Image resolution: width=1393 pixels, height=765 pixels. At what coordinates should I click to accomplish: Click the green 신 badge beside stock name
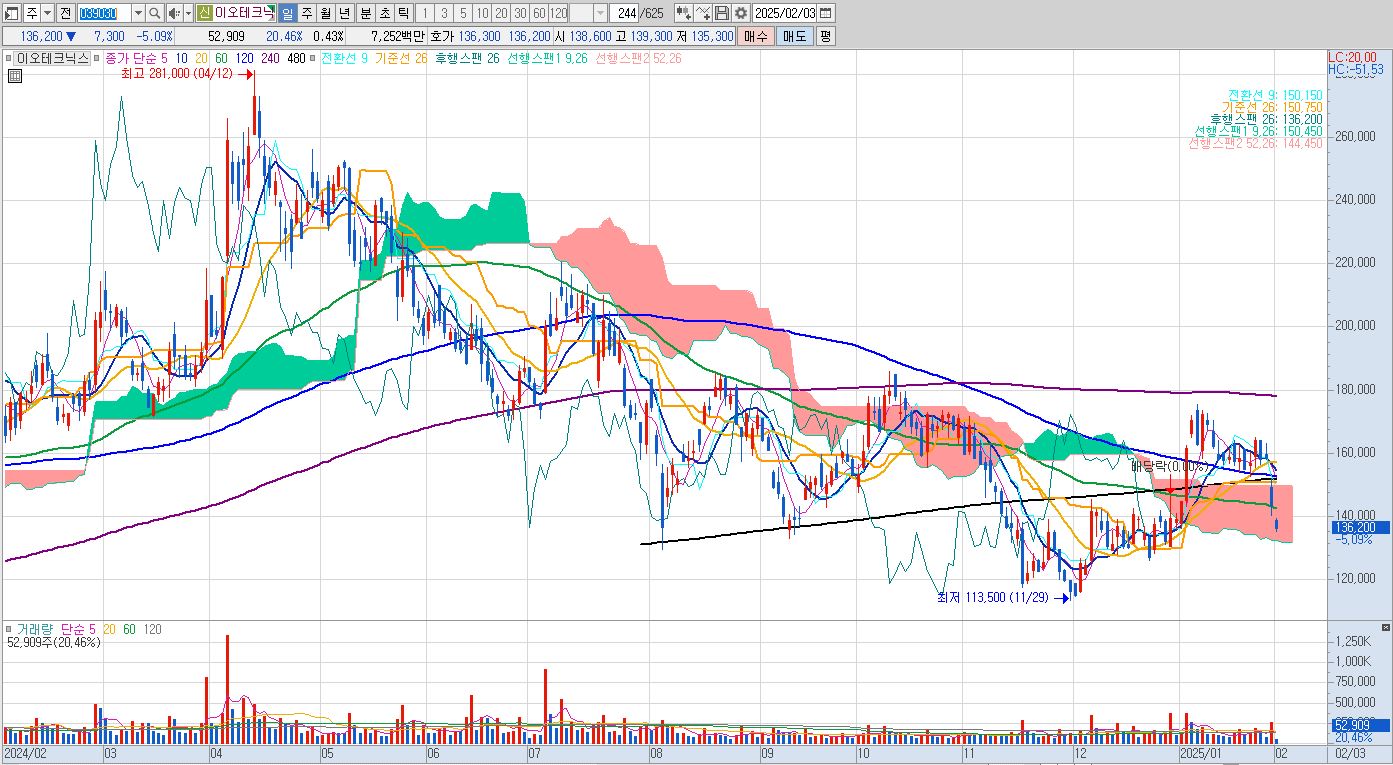(204, 13)
